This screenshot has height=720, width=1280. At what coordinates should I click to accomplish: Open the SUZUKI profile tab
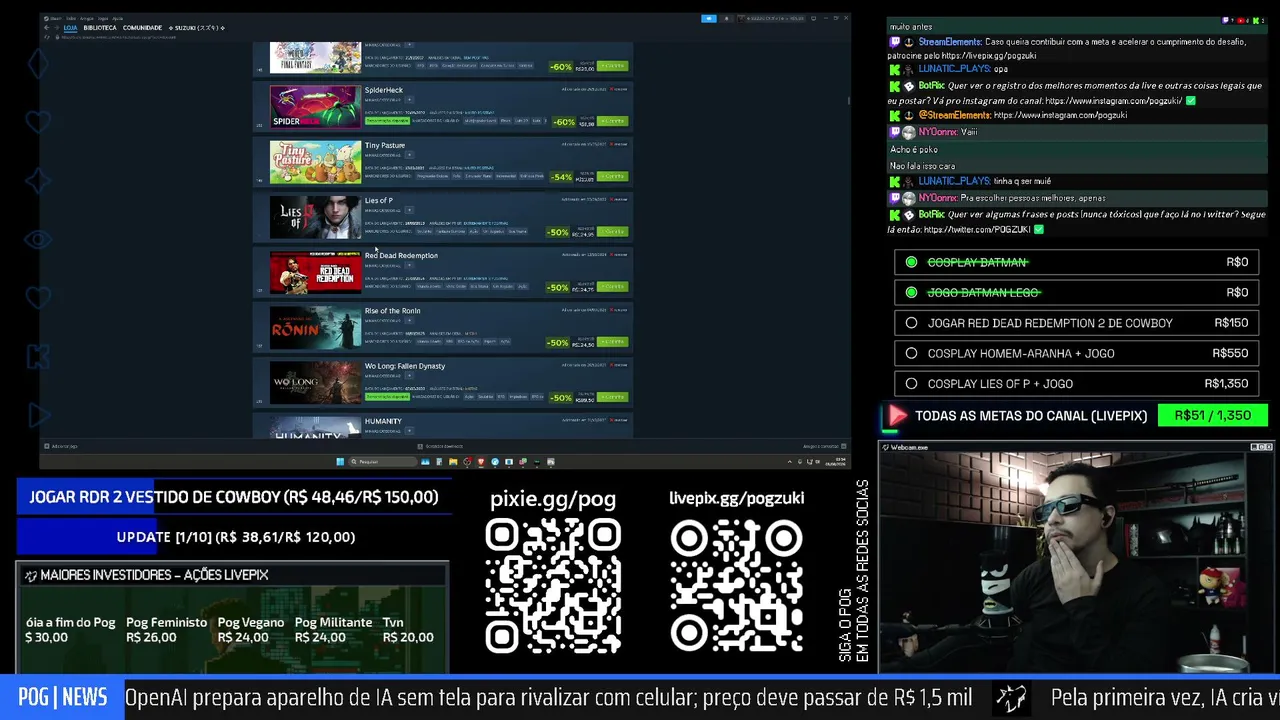tap(196, 28)
